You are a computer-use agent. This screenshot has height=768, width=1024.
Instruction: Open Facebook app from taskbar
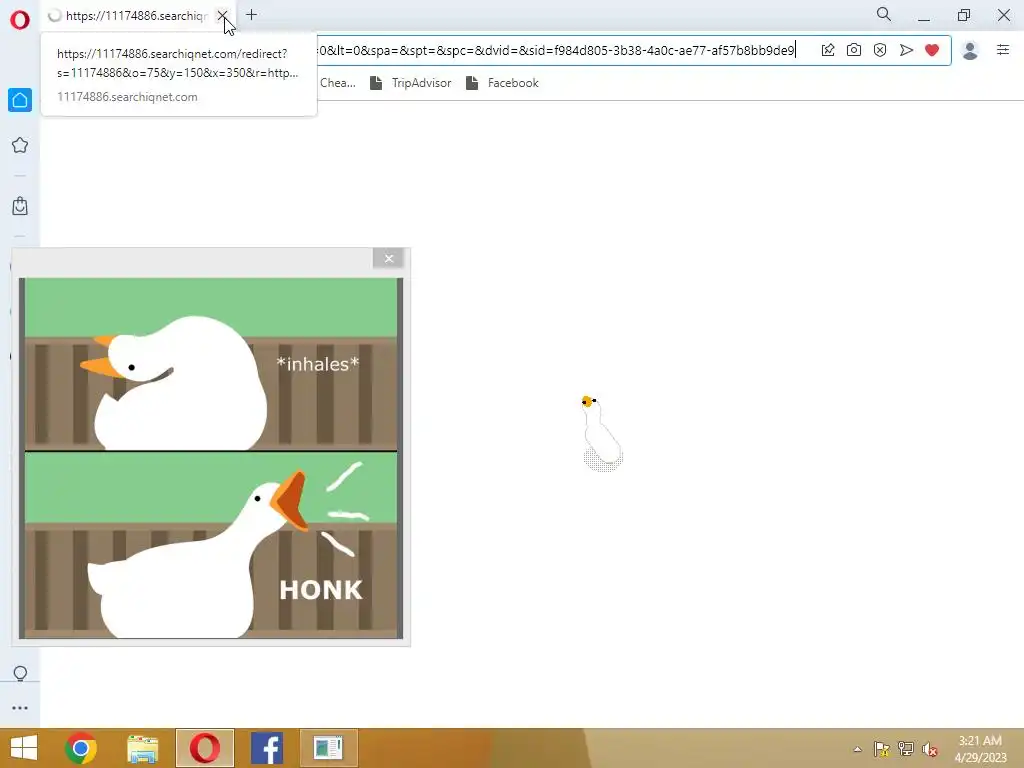(x=266, y=748)
